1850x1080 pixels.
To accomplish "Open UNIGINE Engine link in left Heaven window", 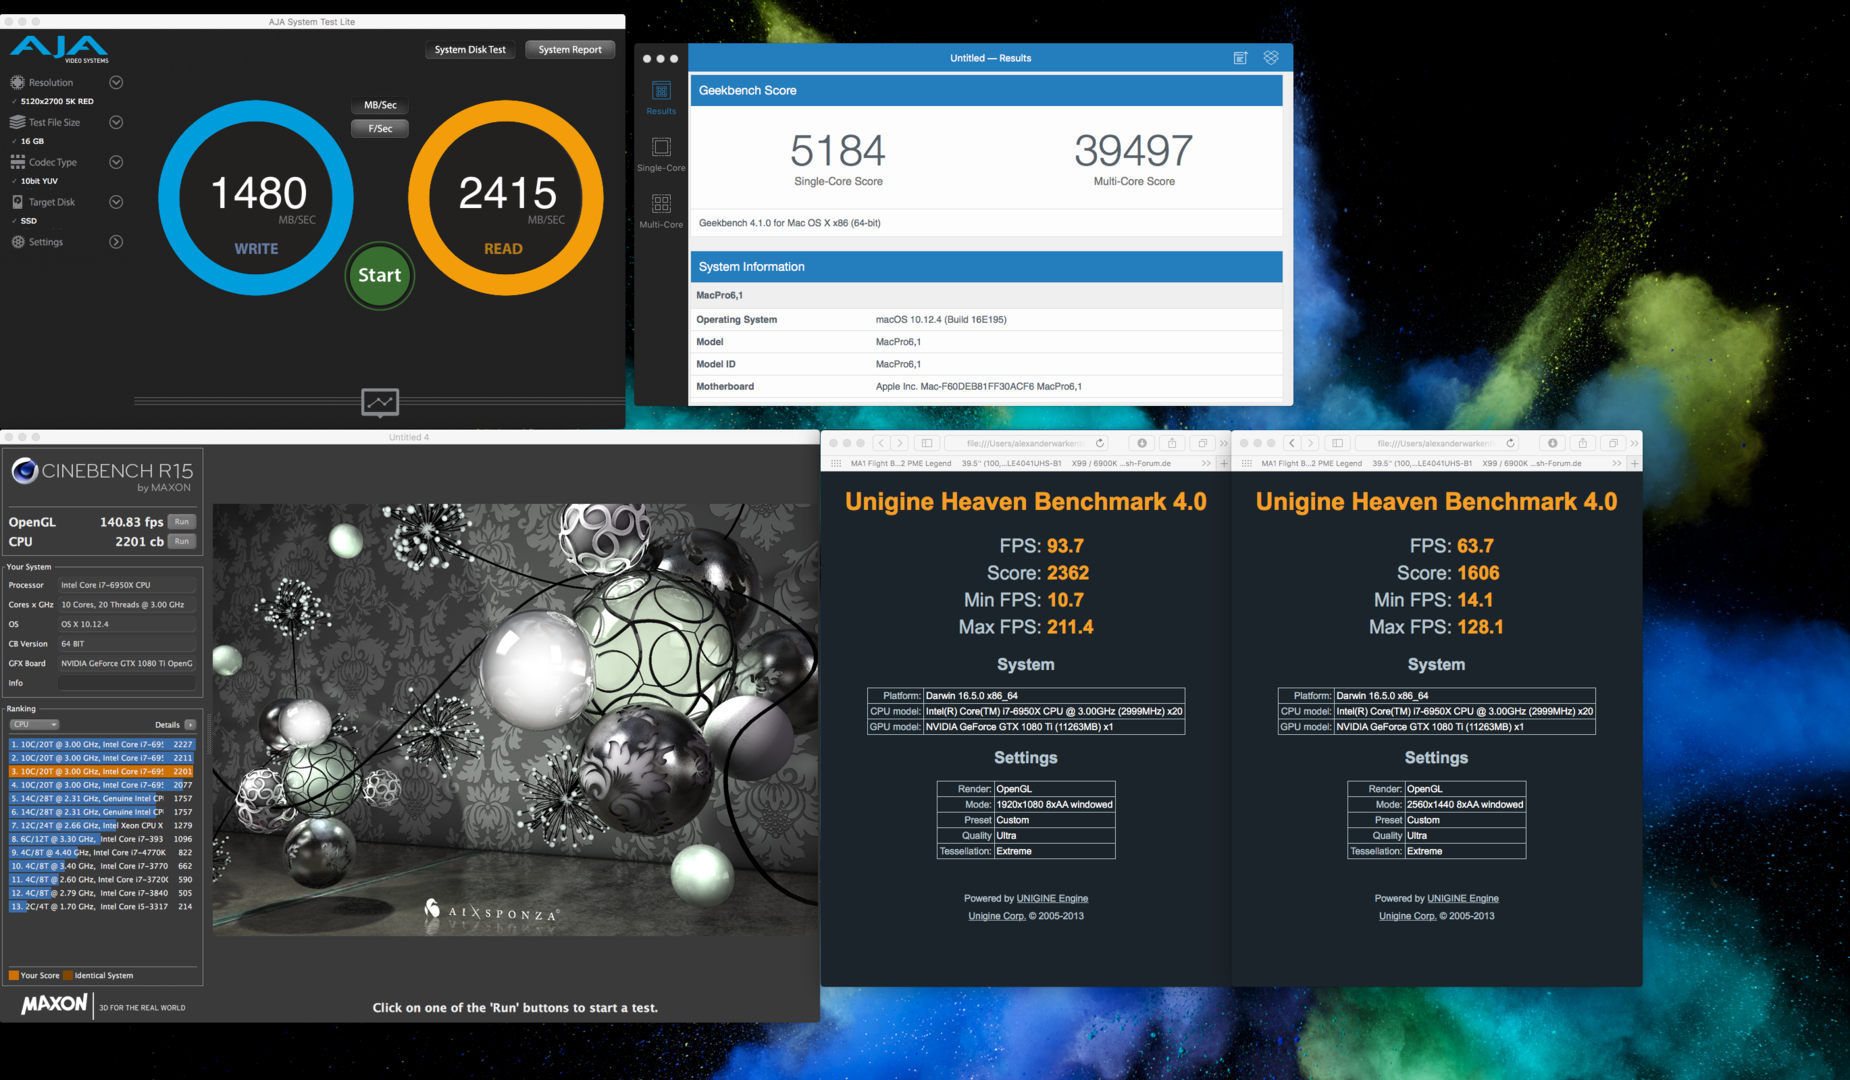I will [x=1052, y=898].
